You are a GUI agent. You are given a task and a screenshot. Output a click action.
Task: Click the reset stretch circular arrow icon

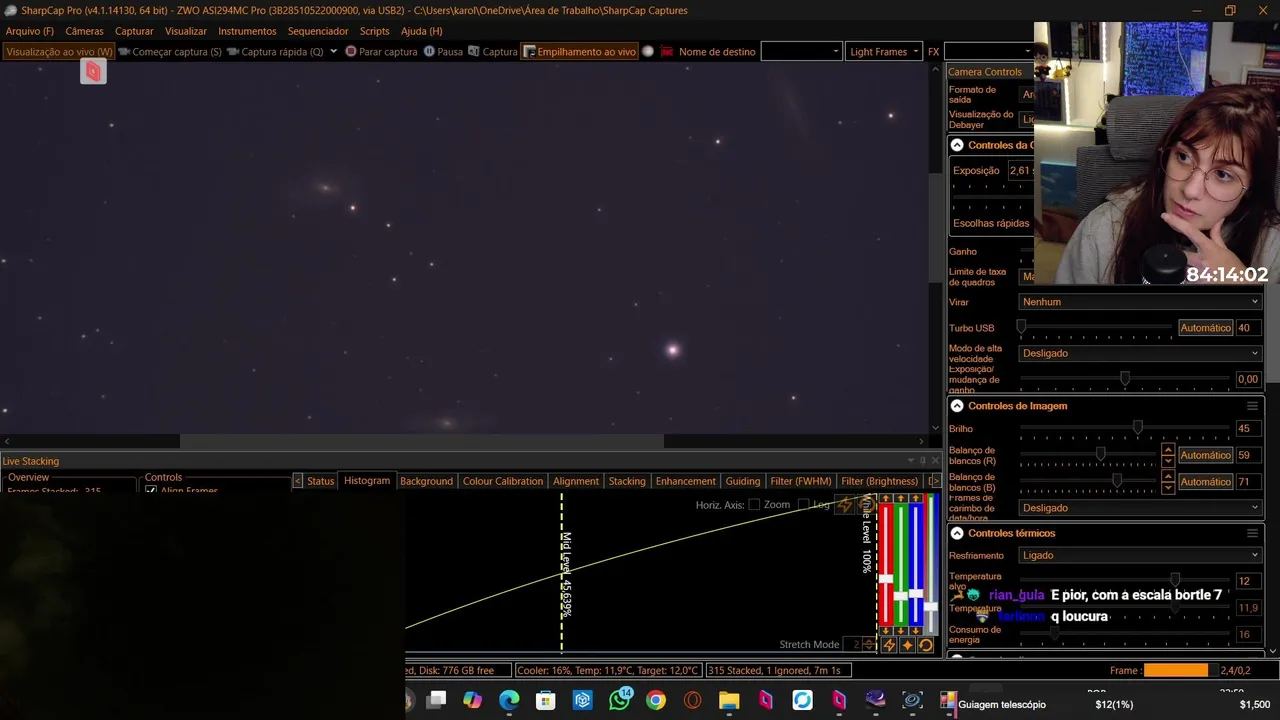pos(926,645)
